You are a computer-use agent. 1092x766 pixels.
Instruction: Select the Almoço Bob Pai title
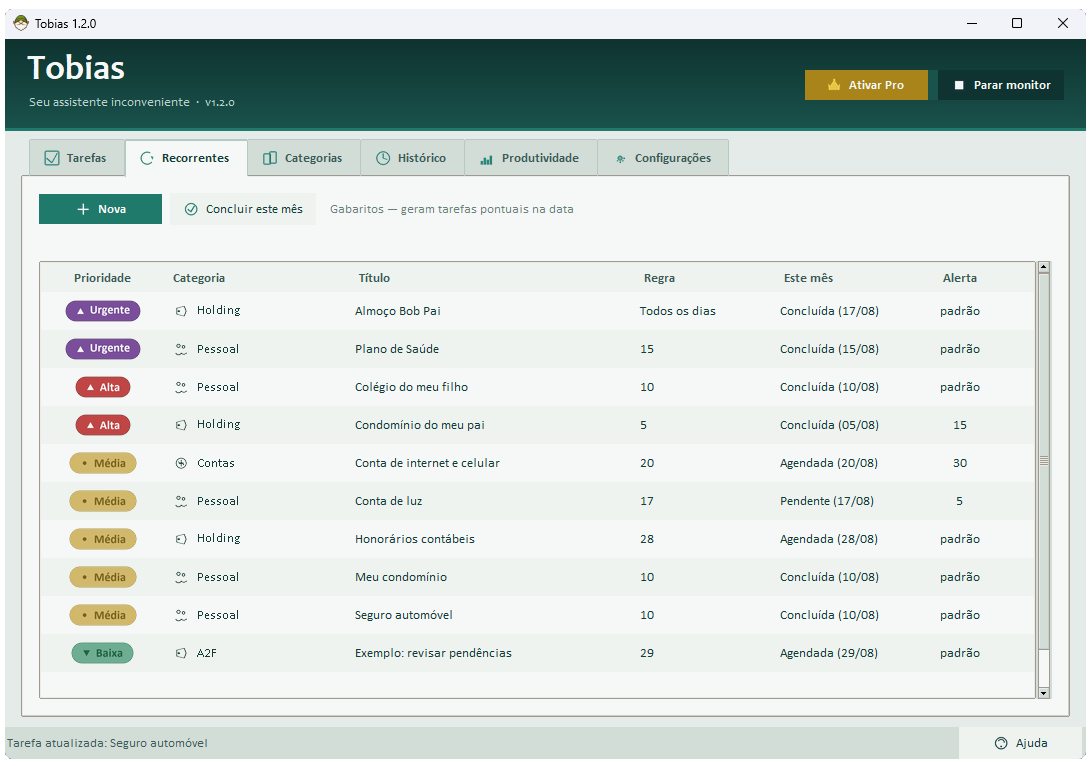[398, 311]
